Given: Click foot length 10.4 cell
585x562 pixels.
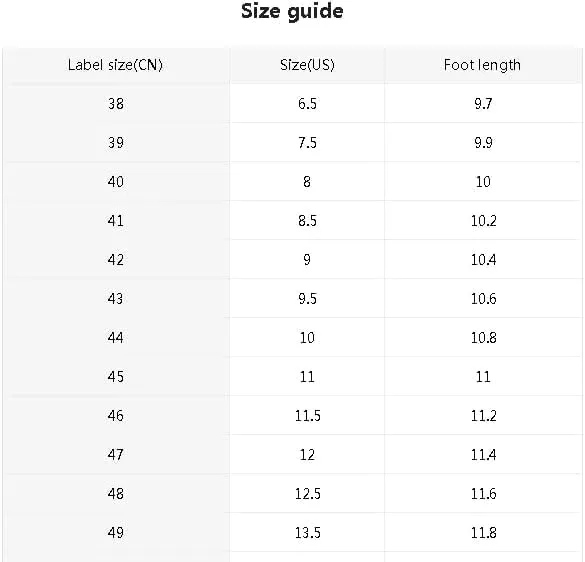Looking at the screenshot, I should tap(483, 260).
